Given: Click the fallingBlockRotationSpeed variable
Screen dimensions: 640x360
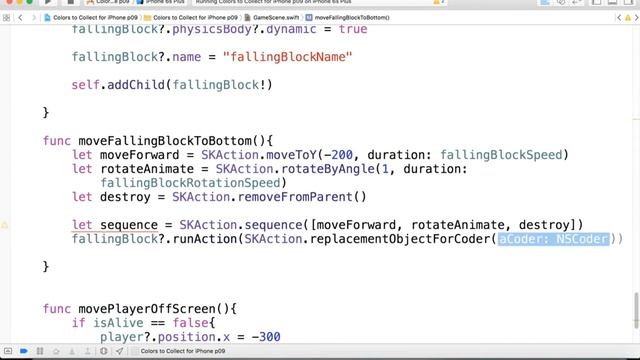Looking at the screenshot, I should [x=190, y=183].
